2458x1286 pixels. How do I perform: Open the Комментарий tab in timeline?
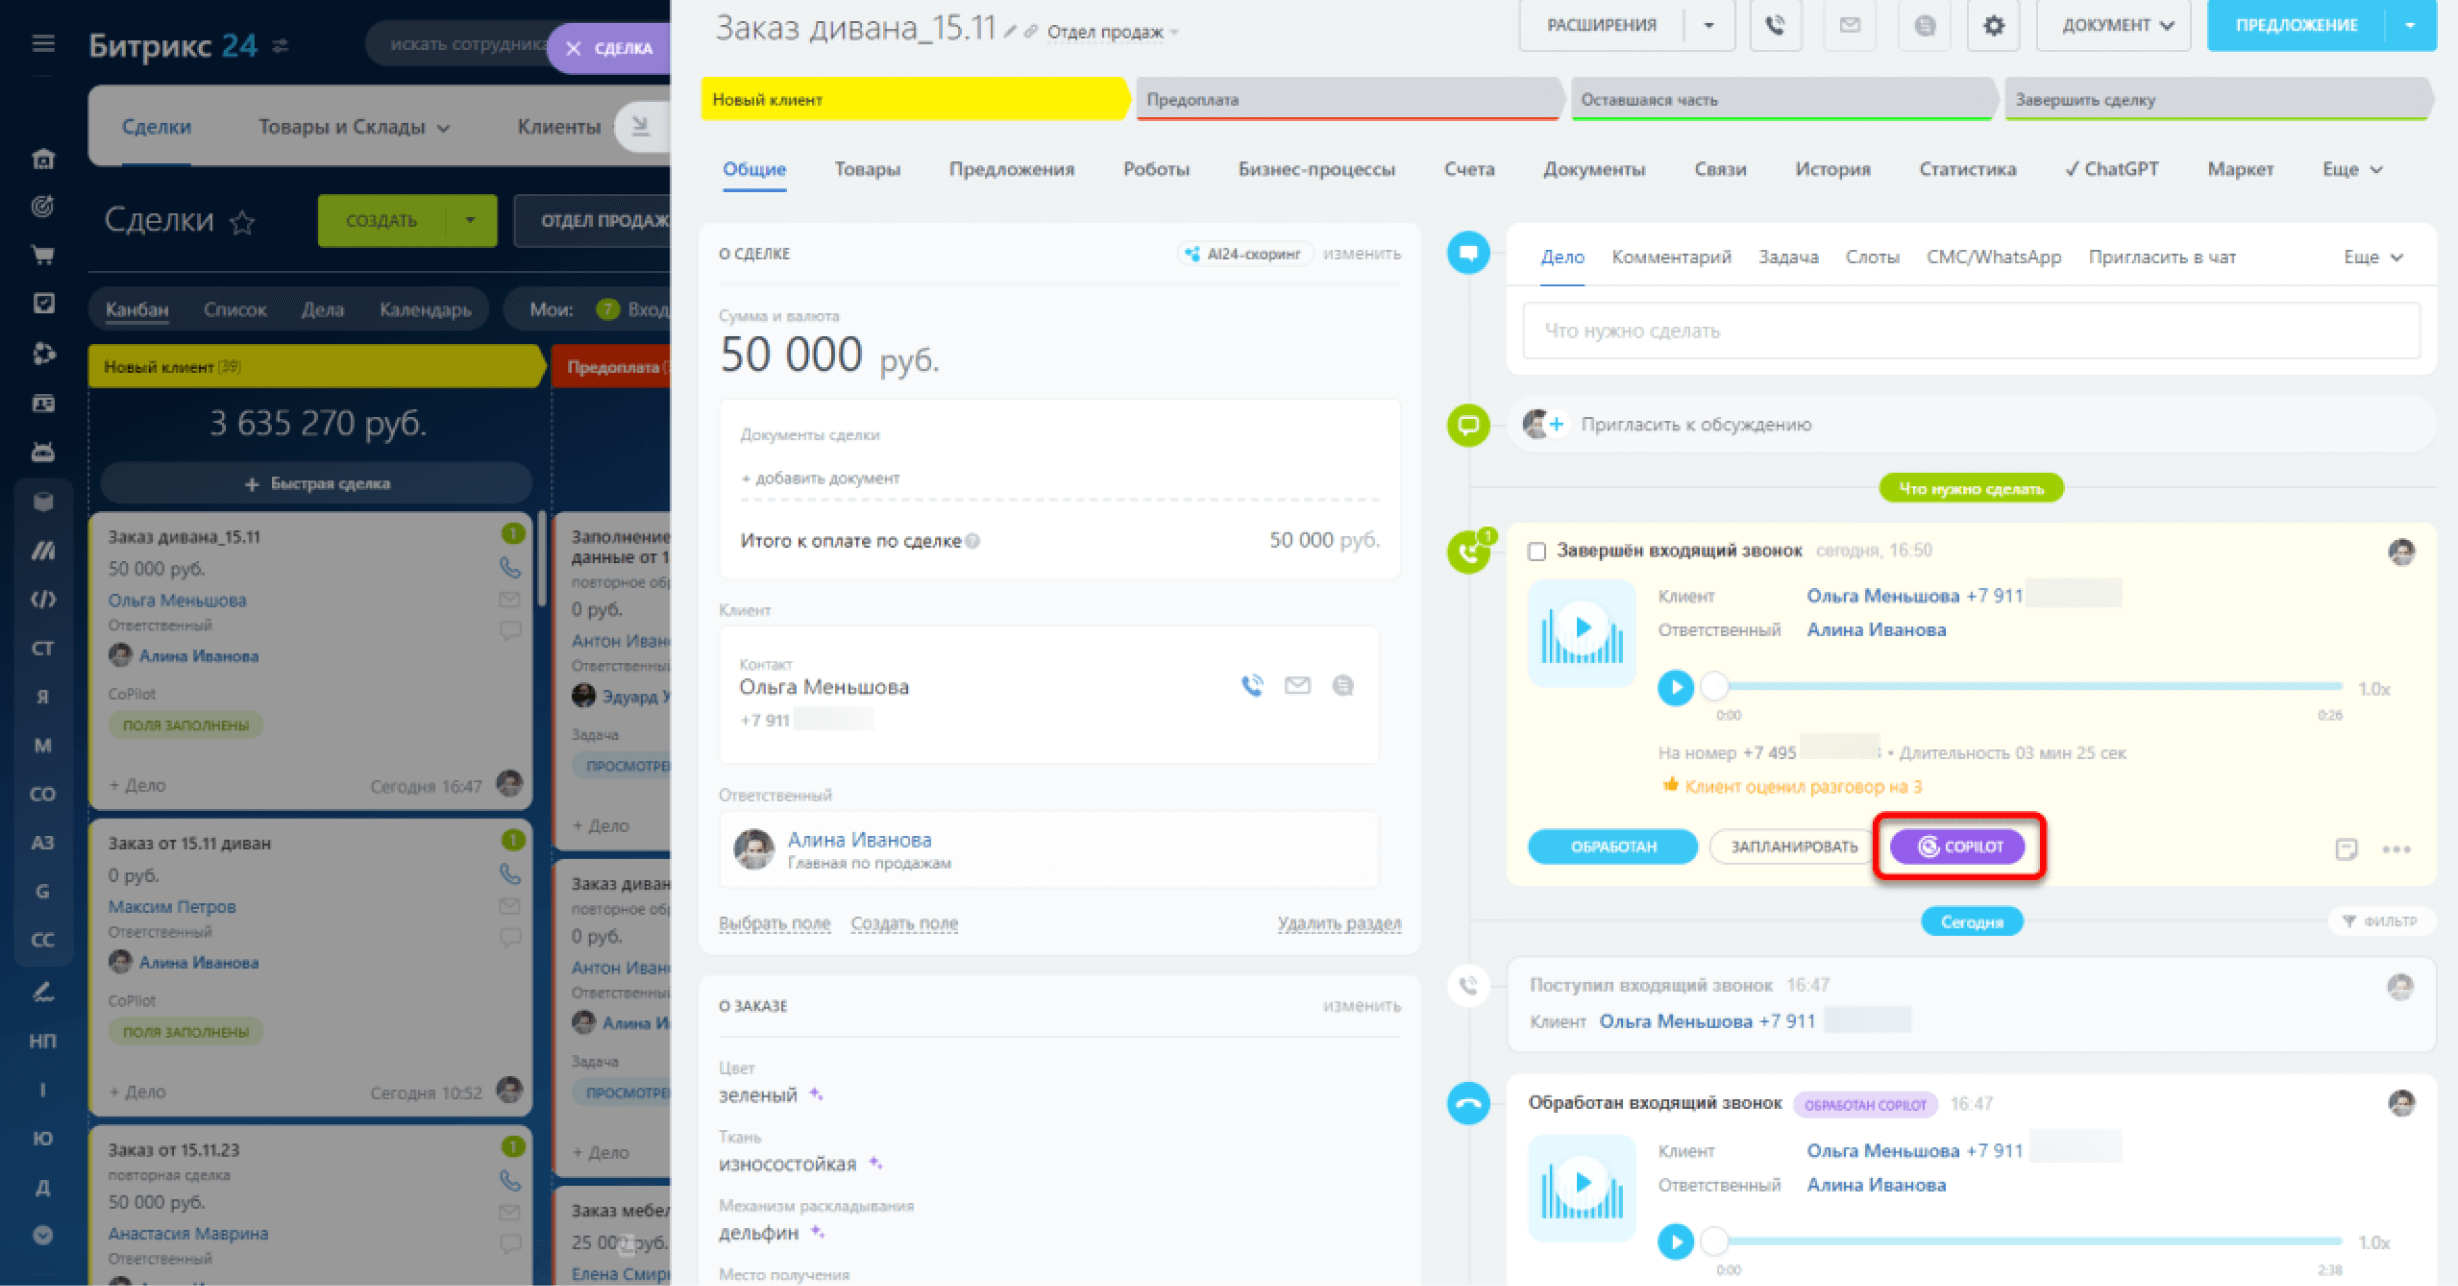click(x=1670, y=258)
